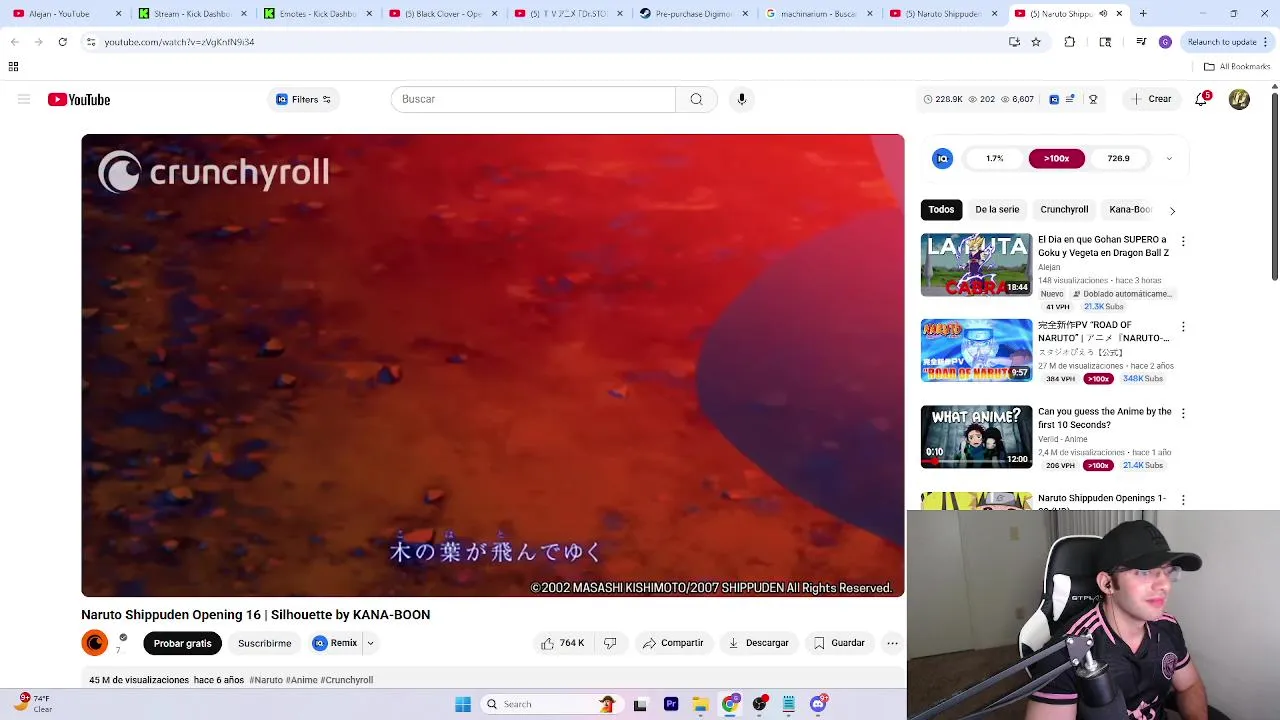Open options for the ROAD OF NARUTO video
Image resolution: width=1280 pixels, height=720 pixels.
coord(1183,327)
